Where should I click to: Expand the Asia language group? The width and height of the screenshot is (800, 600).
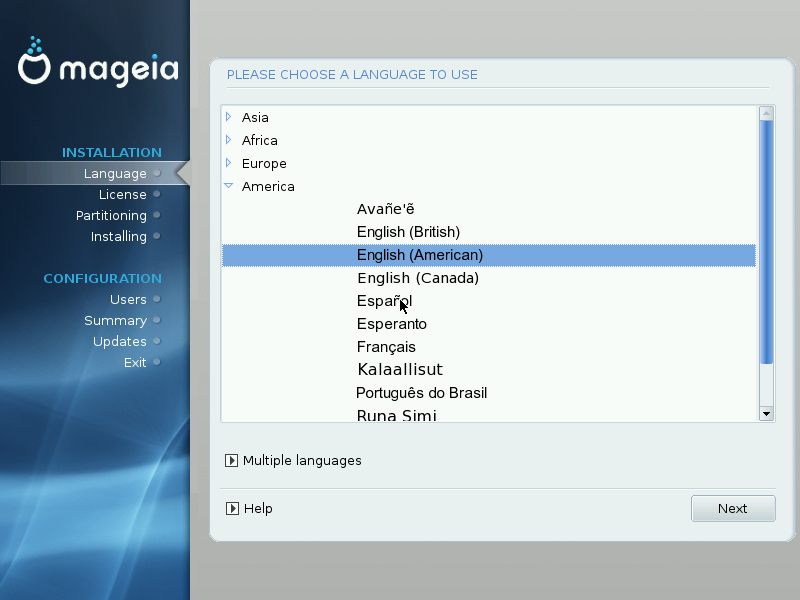tap(229, 117)
